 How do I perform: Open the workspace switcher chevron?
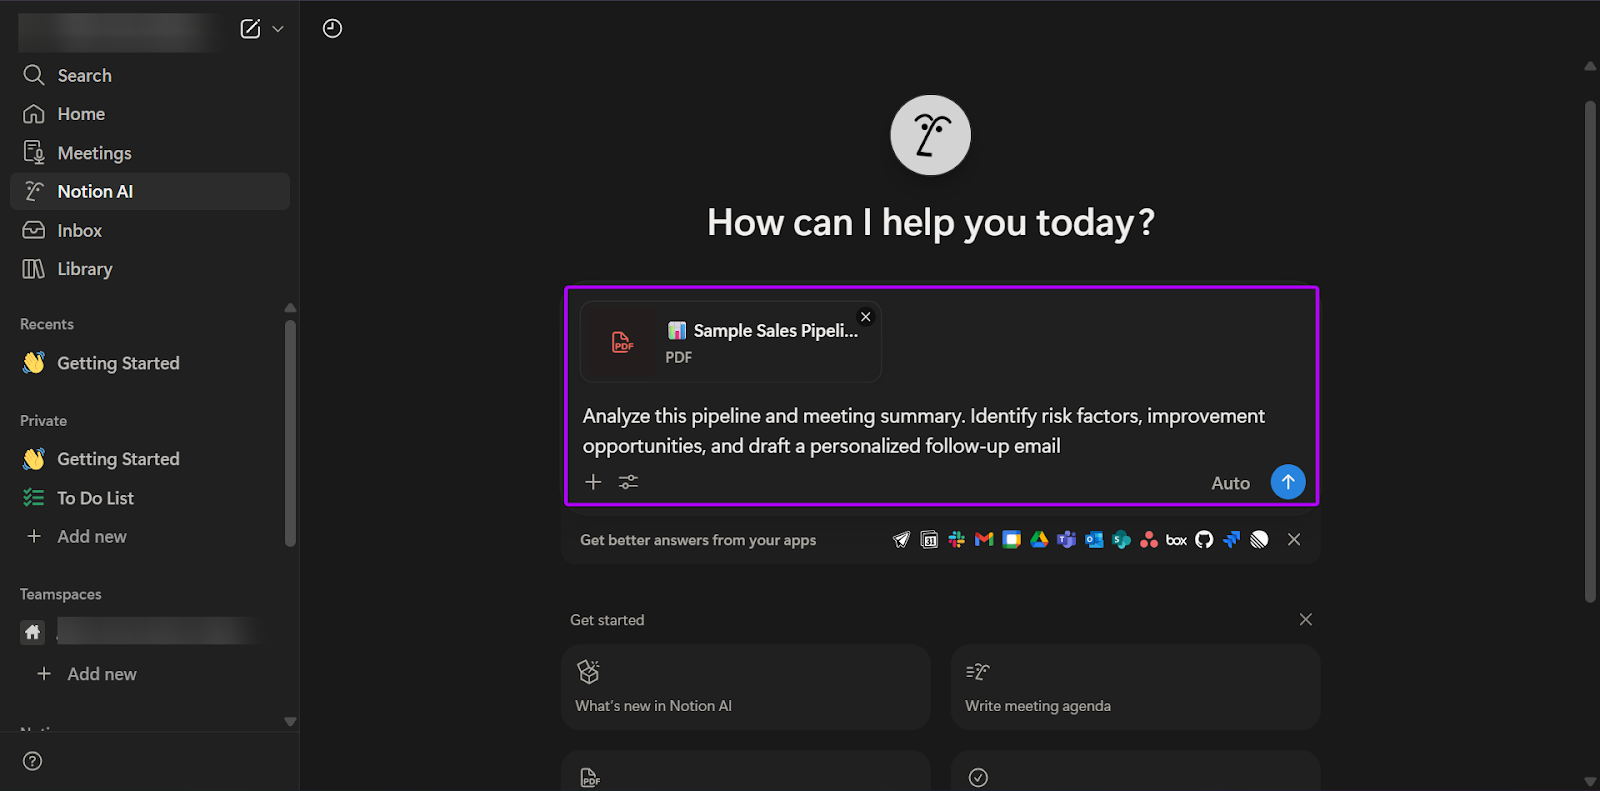coord(278,29)
